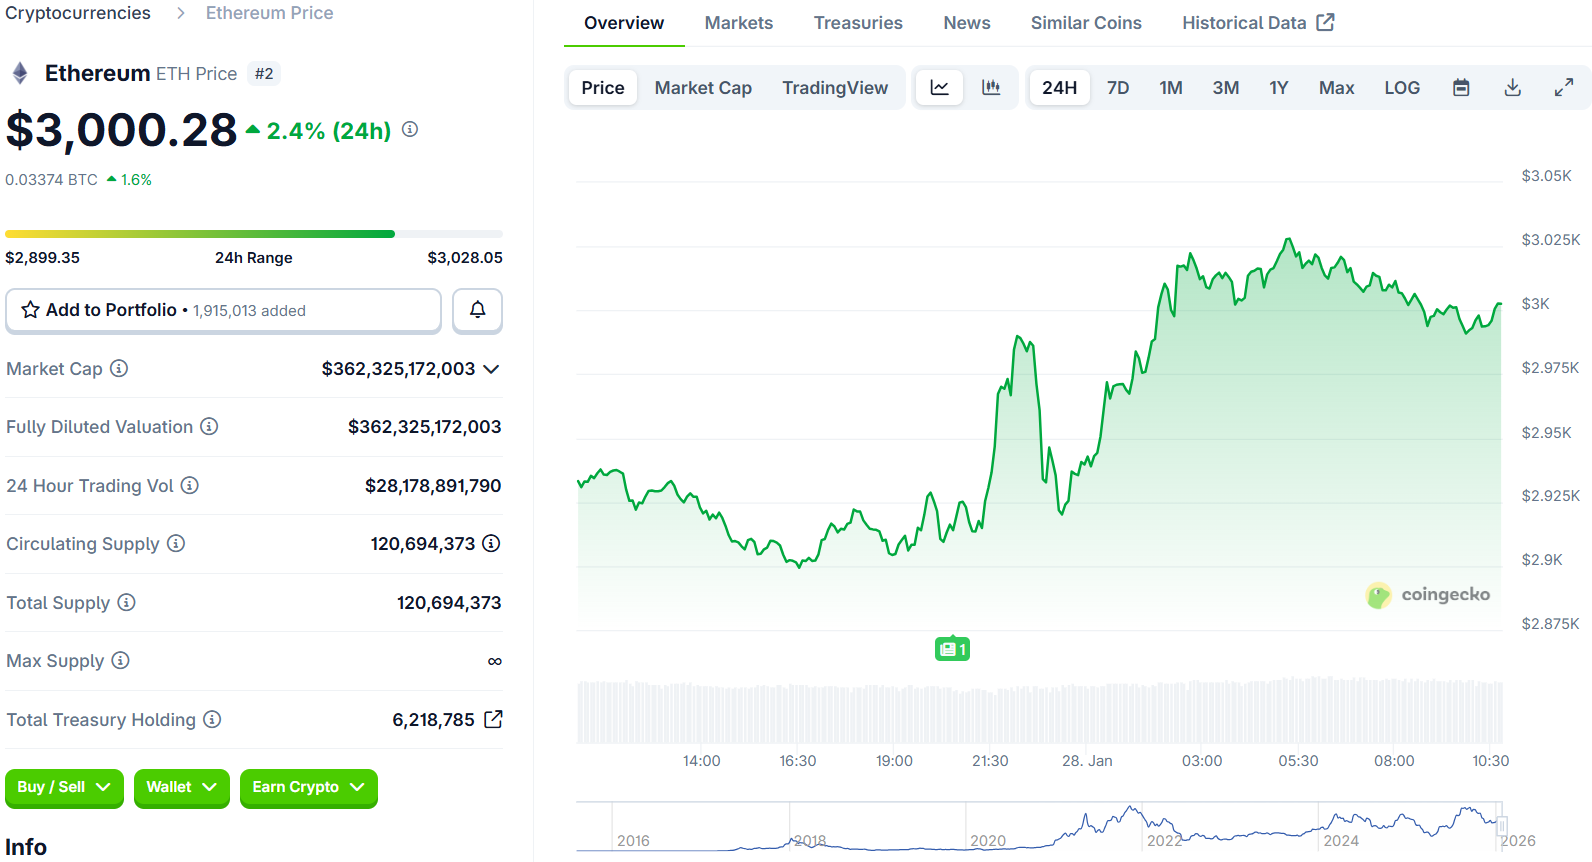Image resolution: width=1592 pixels, height=862 pixels.
Task: Switch the chart to Market Cap view
Action: coord(703,88)
